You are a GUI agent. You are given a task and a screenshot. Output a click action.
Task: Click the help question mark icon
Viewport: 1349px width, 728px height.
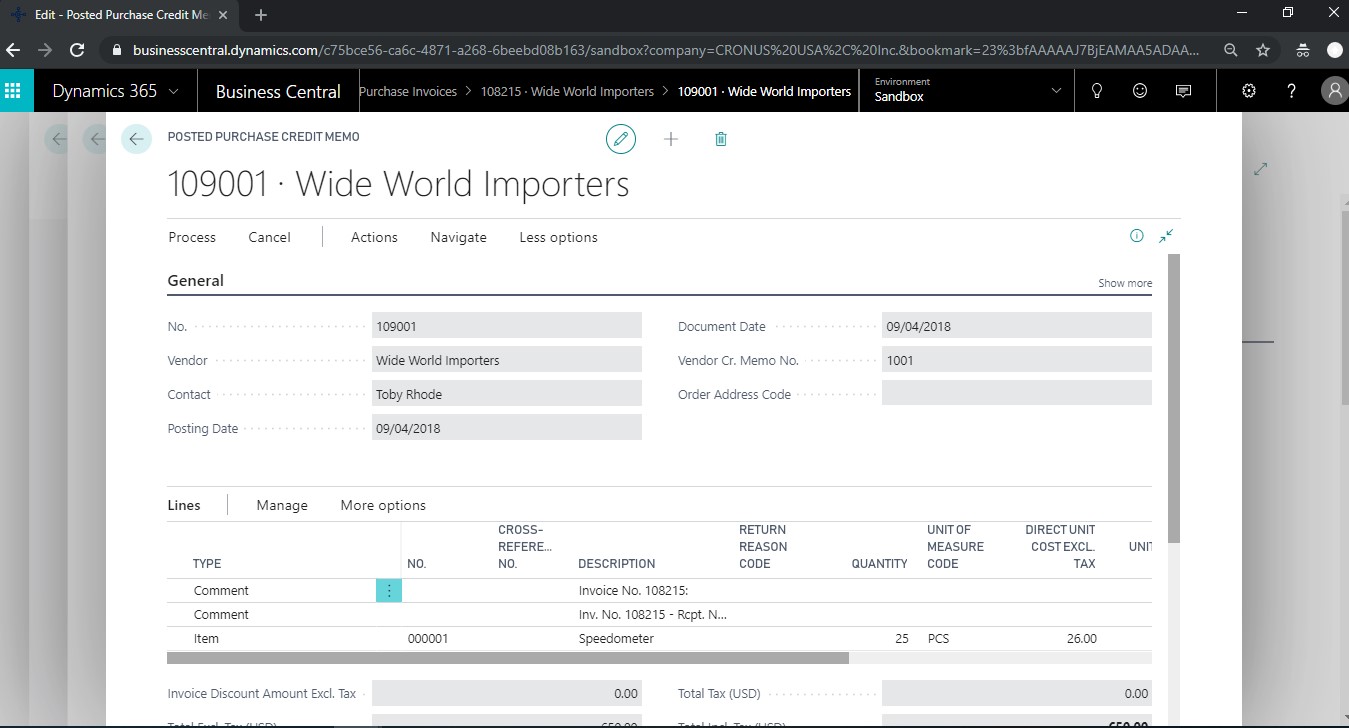[1292, 91]
